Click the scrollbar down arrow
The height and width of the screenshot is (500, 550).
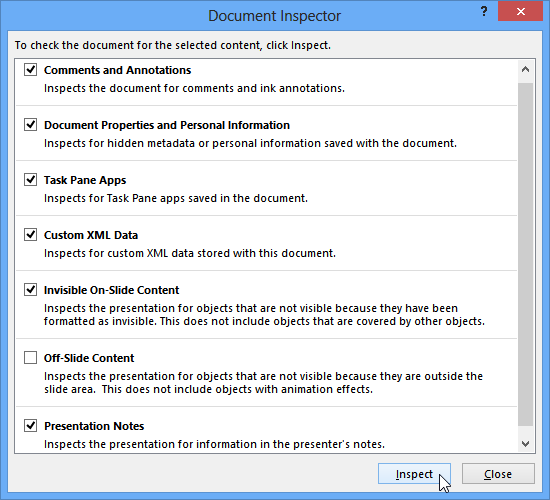tap(525, 444)
